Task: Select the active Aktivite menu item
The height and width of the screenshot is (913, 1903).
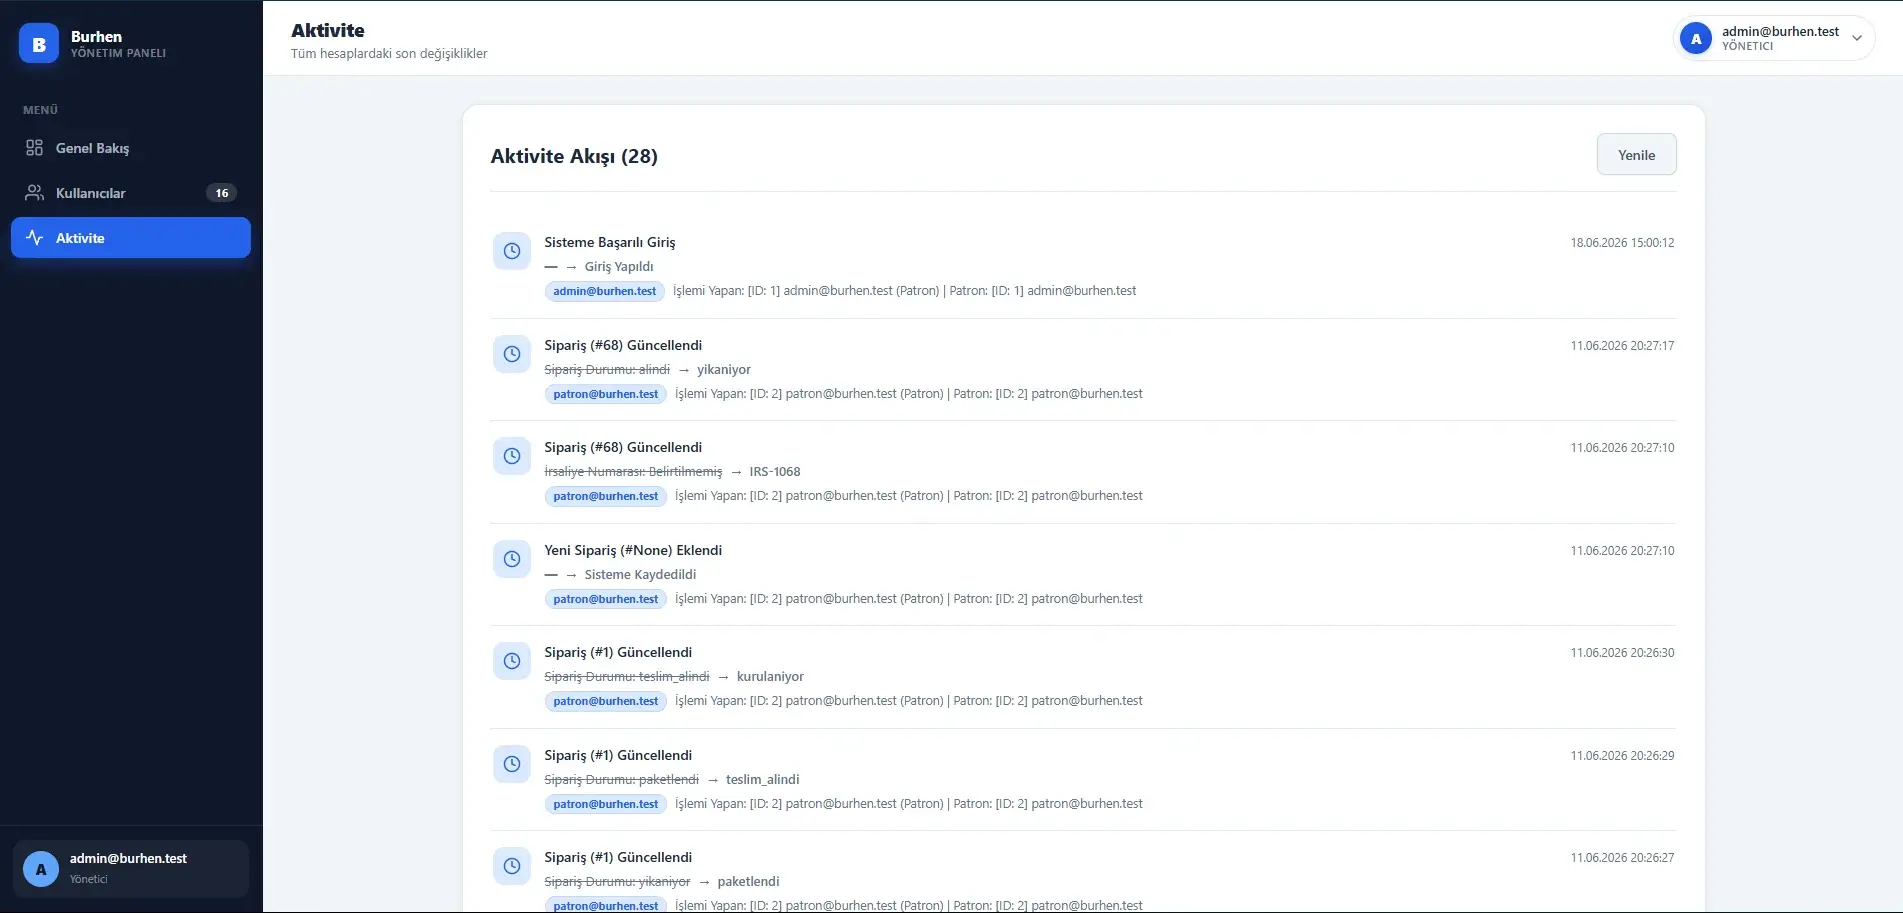Action: point(131,238)
